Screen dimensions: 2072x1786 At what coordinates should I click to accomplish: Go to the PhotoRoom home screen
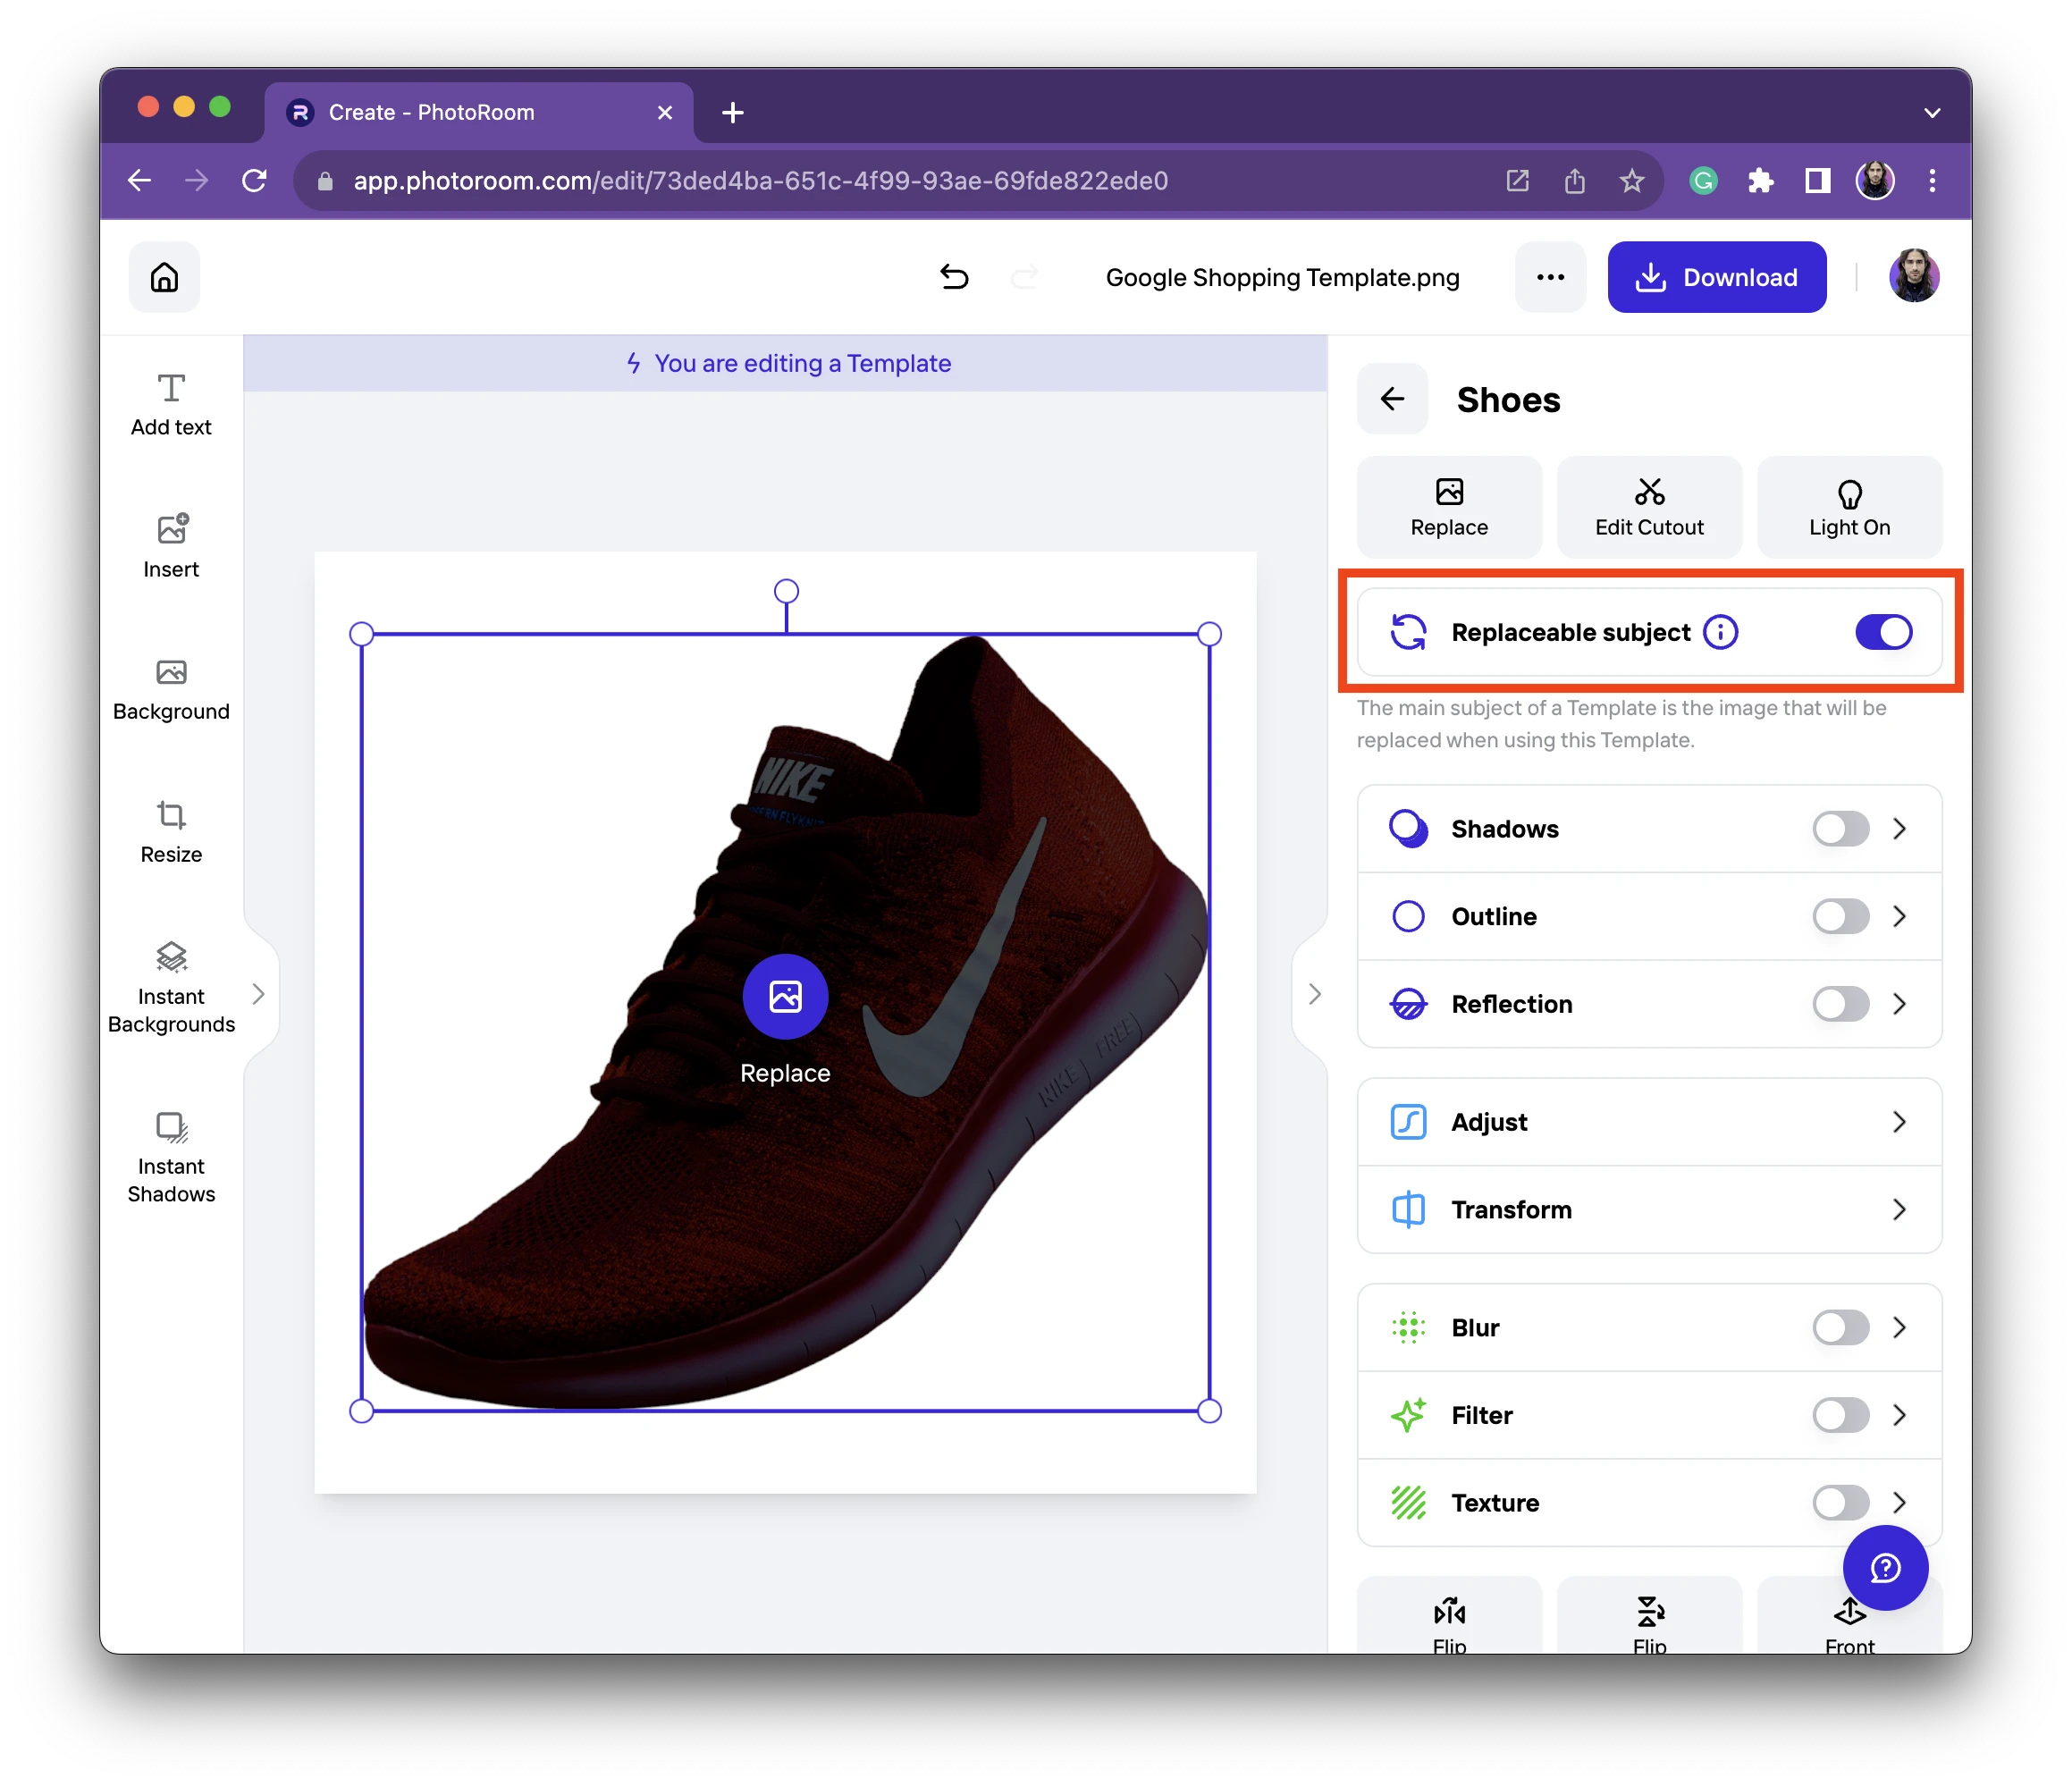(x=164, y=277)
